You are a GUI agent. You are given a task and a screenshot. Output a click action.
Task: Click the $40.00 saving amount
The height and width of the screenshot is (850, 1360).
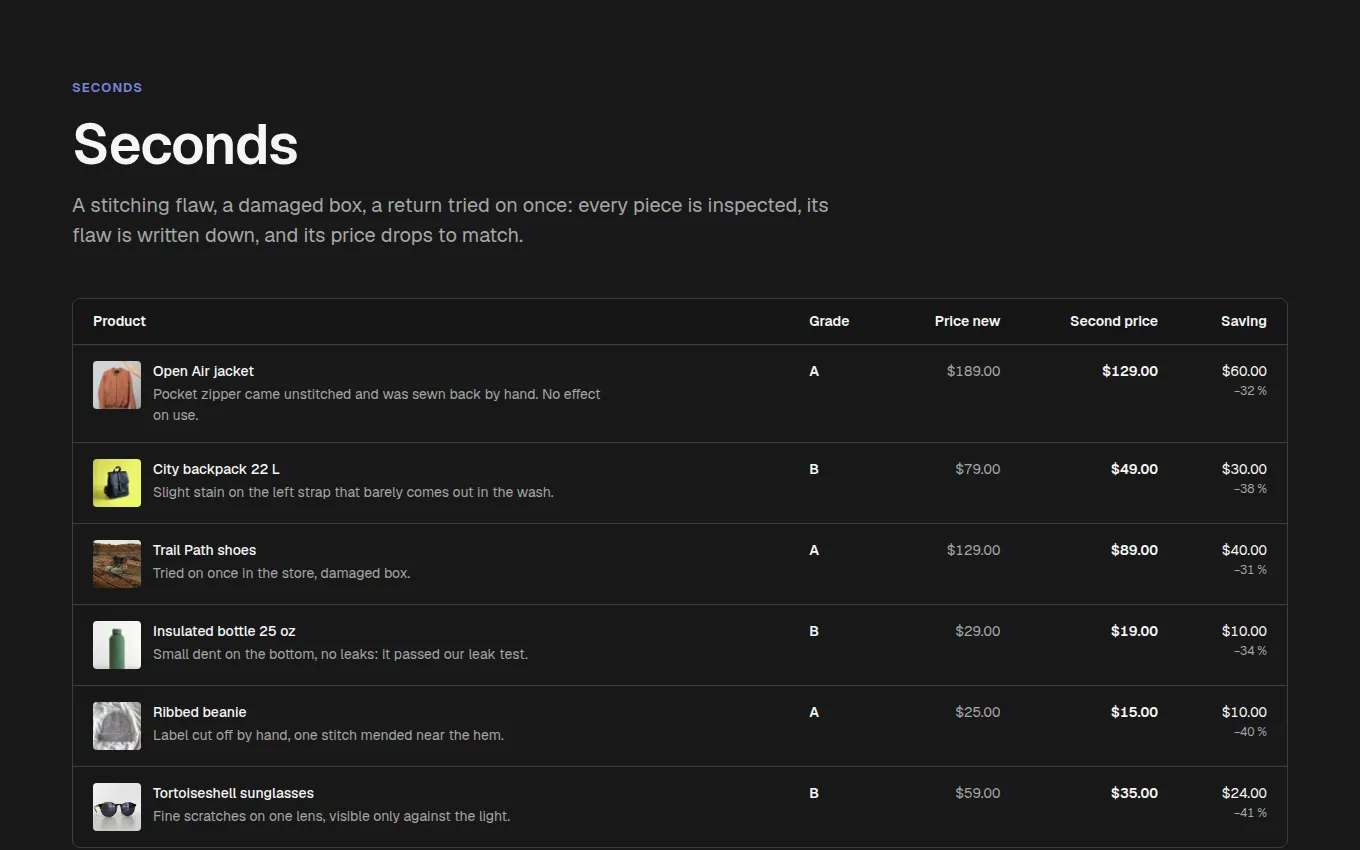[x=1244, y=550]
